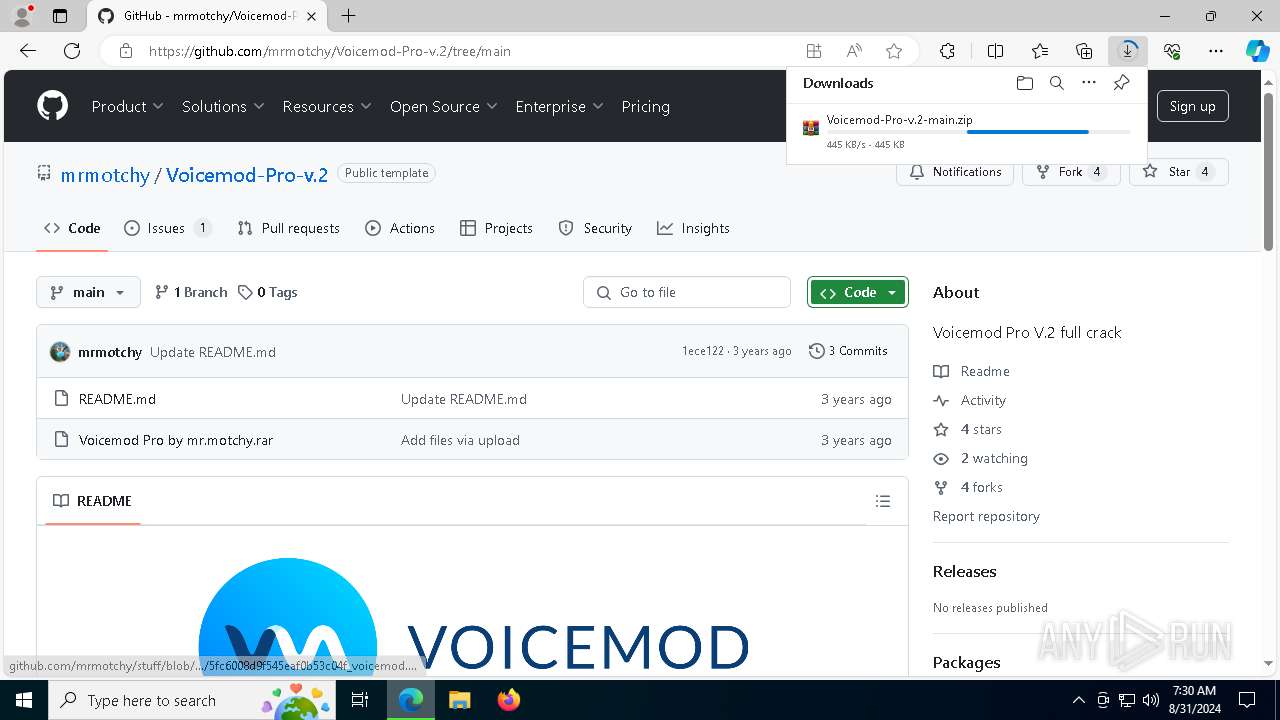This screenshot has height=720, width=1280.
Task: Open Browser essentials icon
Action: point(1172,51)
